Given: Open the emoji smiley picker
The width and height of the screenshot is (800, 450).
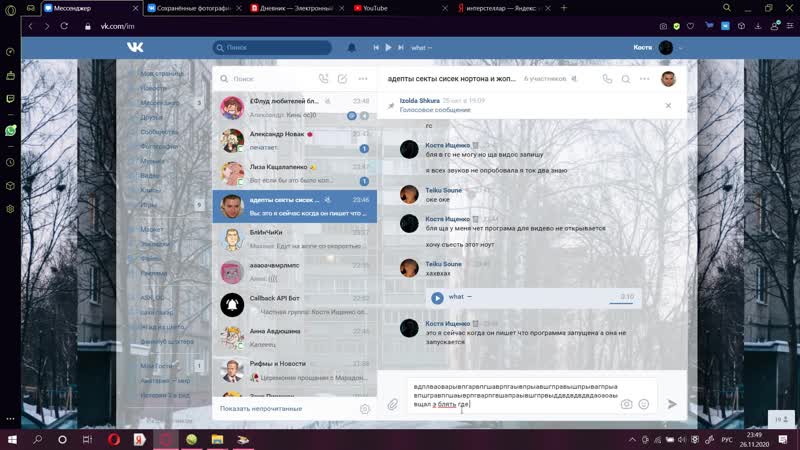Looking at the screenshot, I should (x=644, y=404).
